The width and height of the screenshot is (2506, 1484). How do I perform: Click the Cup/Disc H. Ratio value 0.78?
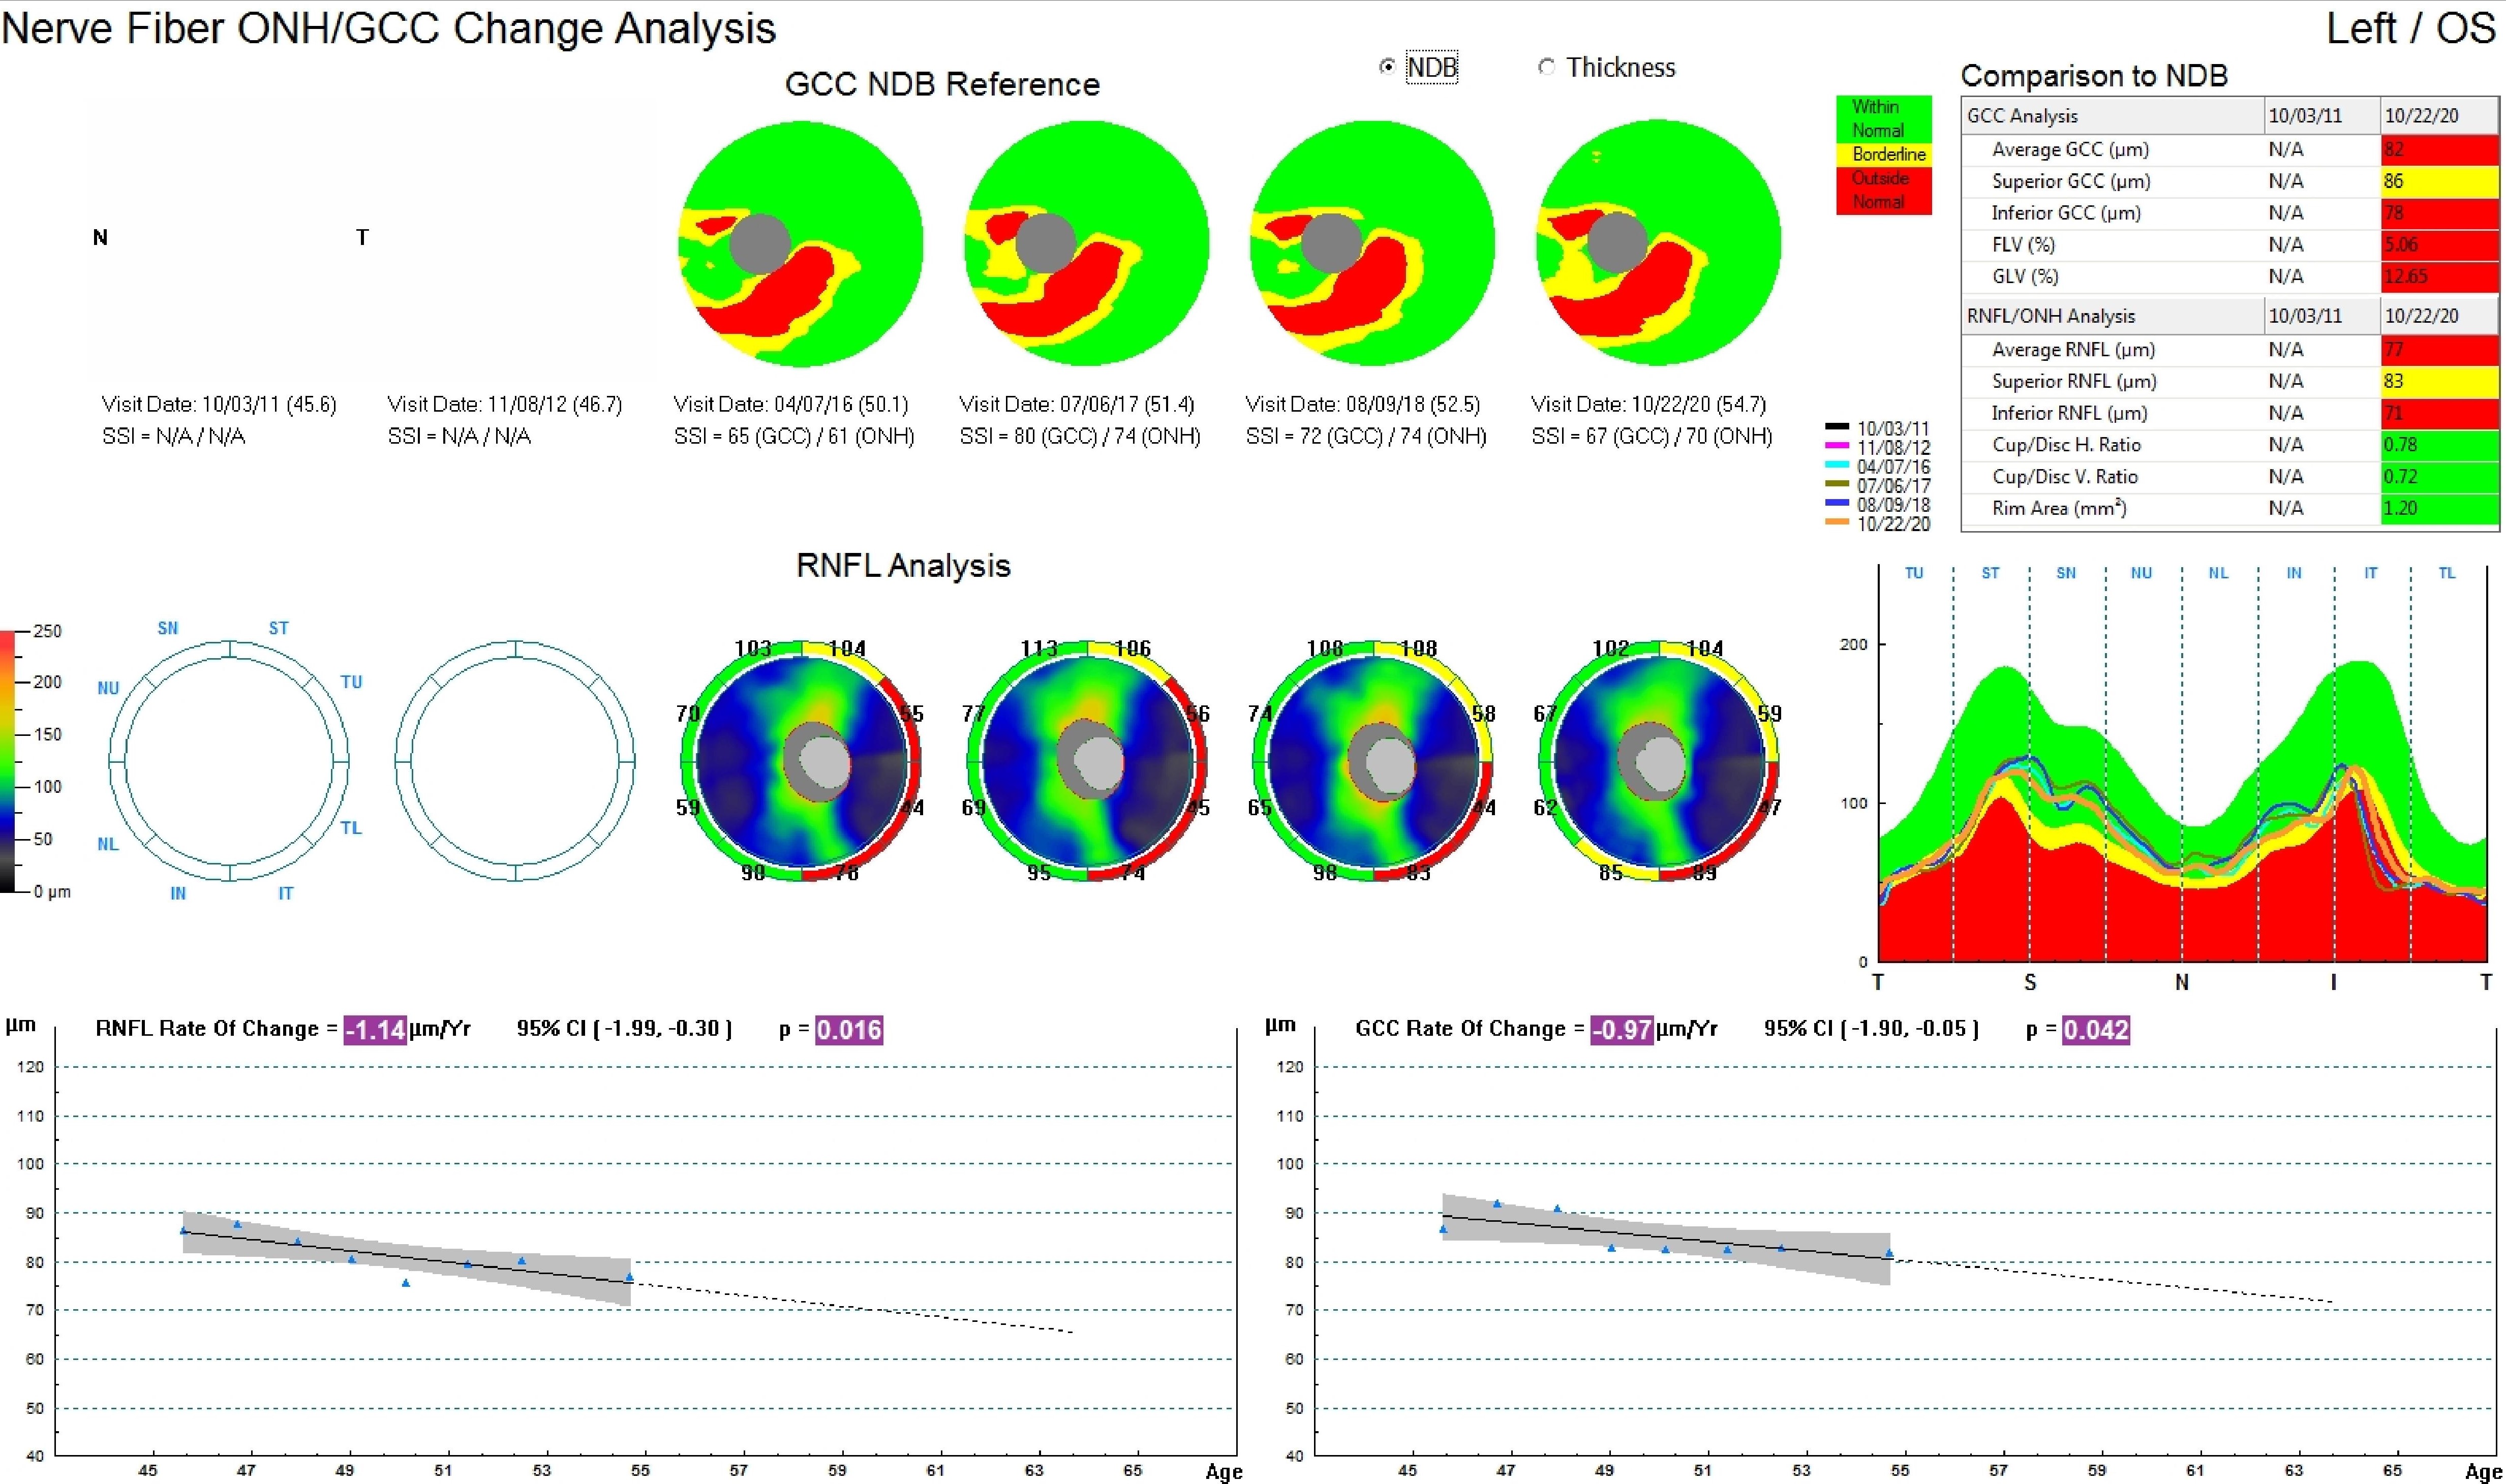2439,445
